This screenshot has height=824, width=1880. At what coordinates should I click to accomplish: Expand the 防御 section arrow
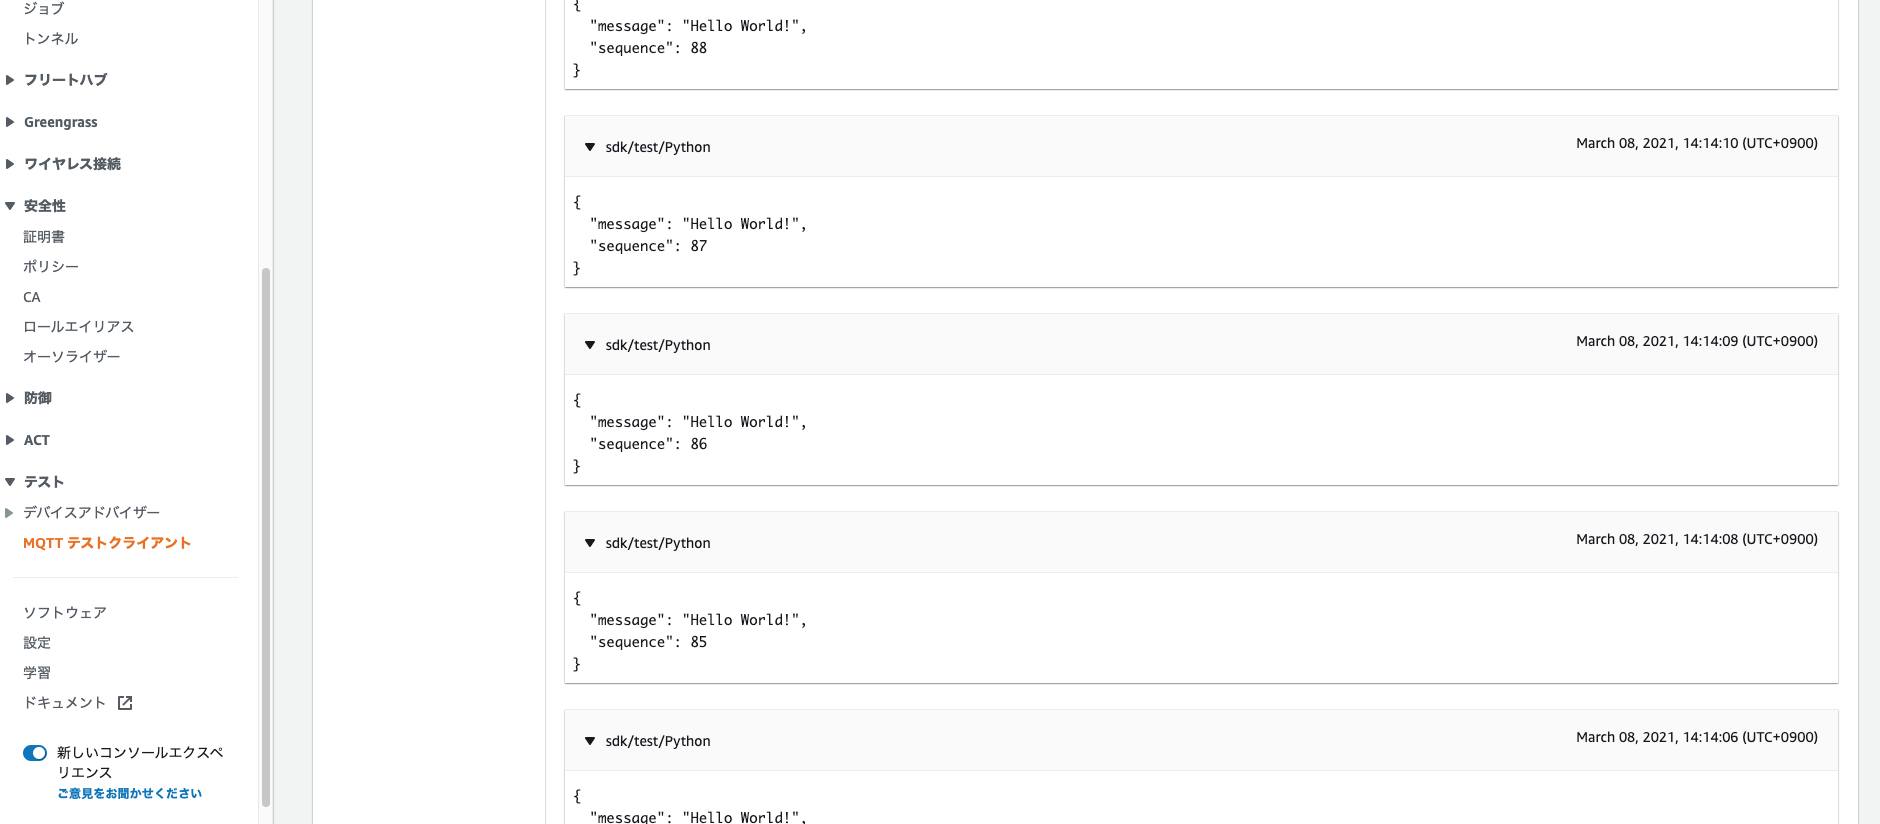pyautogui.click(x=10, y=398)
